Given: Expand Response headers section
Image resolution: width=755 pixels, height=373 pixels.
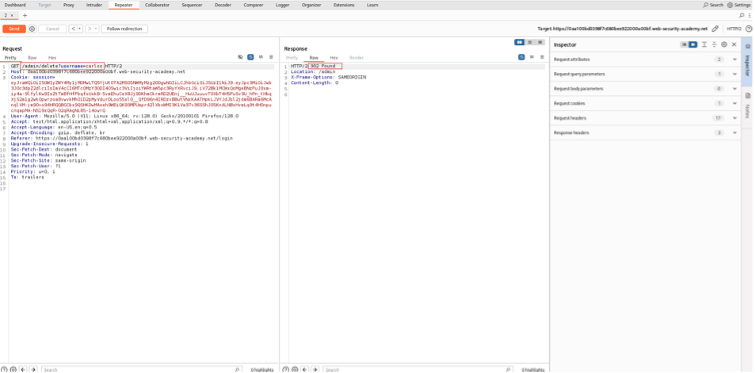Looking at the screenshot, I should [x=645, y=133].
